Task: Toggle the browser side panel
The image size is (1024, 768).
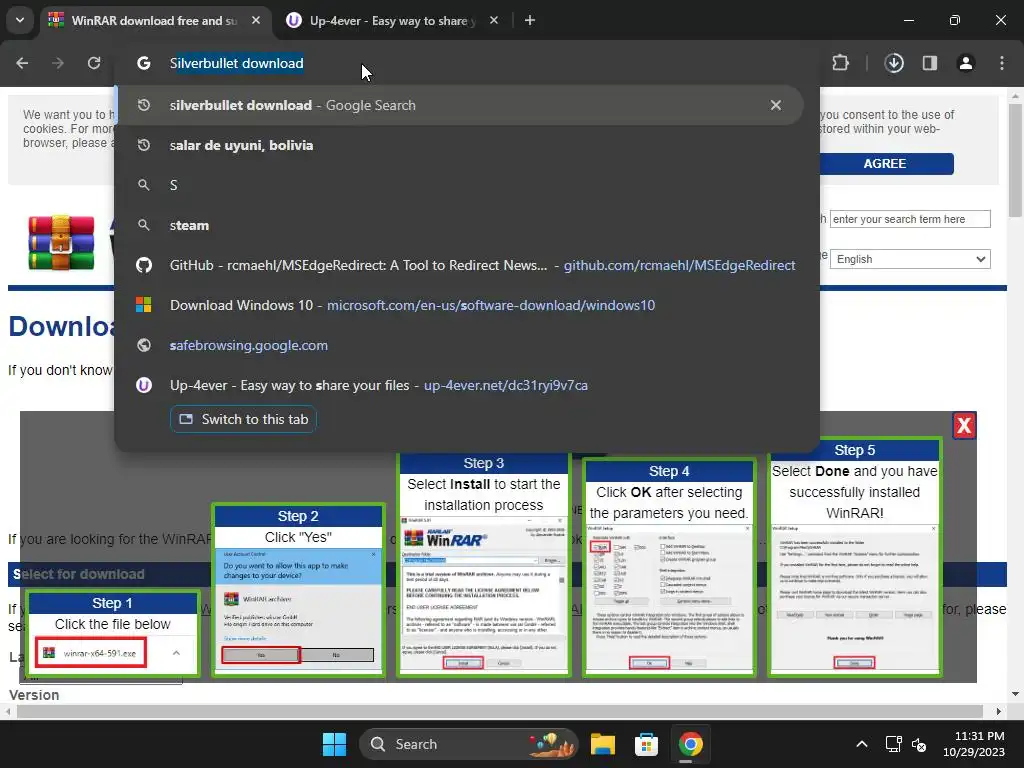Action: (930, 63)
